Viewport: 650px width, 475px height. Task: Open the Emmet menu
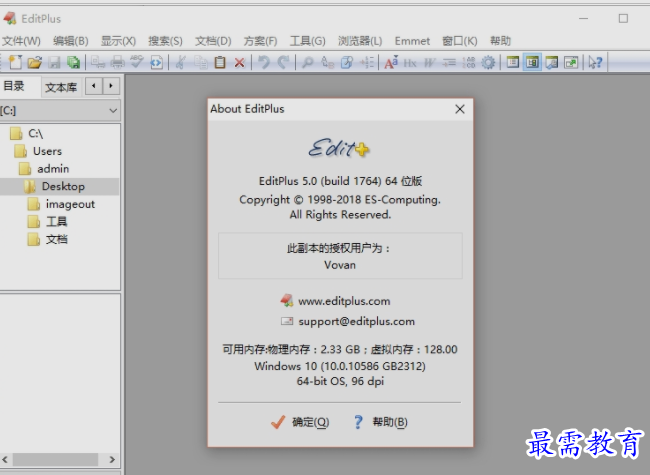click(412, 41)
